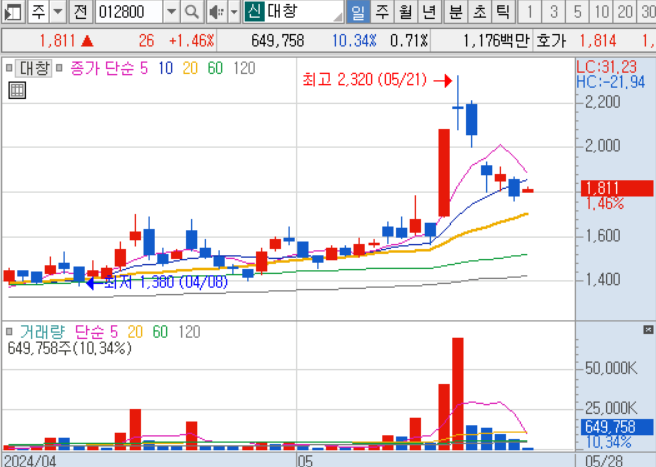Click the blue 10 moving average label
The image size is (656, 467).
166,68
